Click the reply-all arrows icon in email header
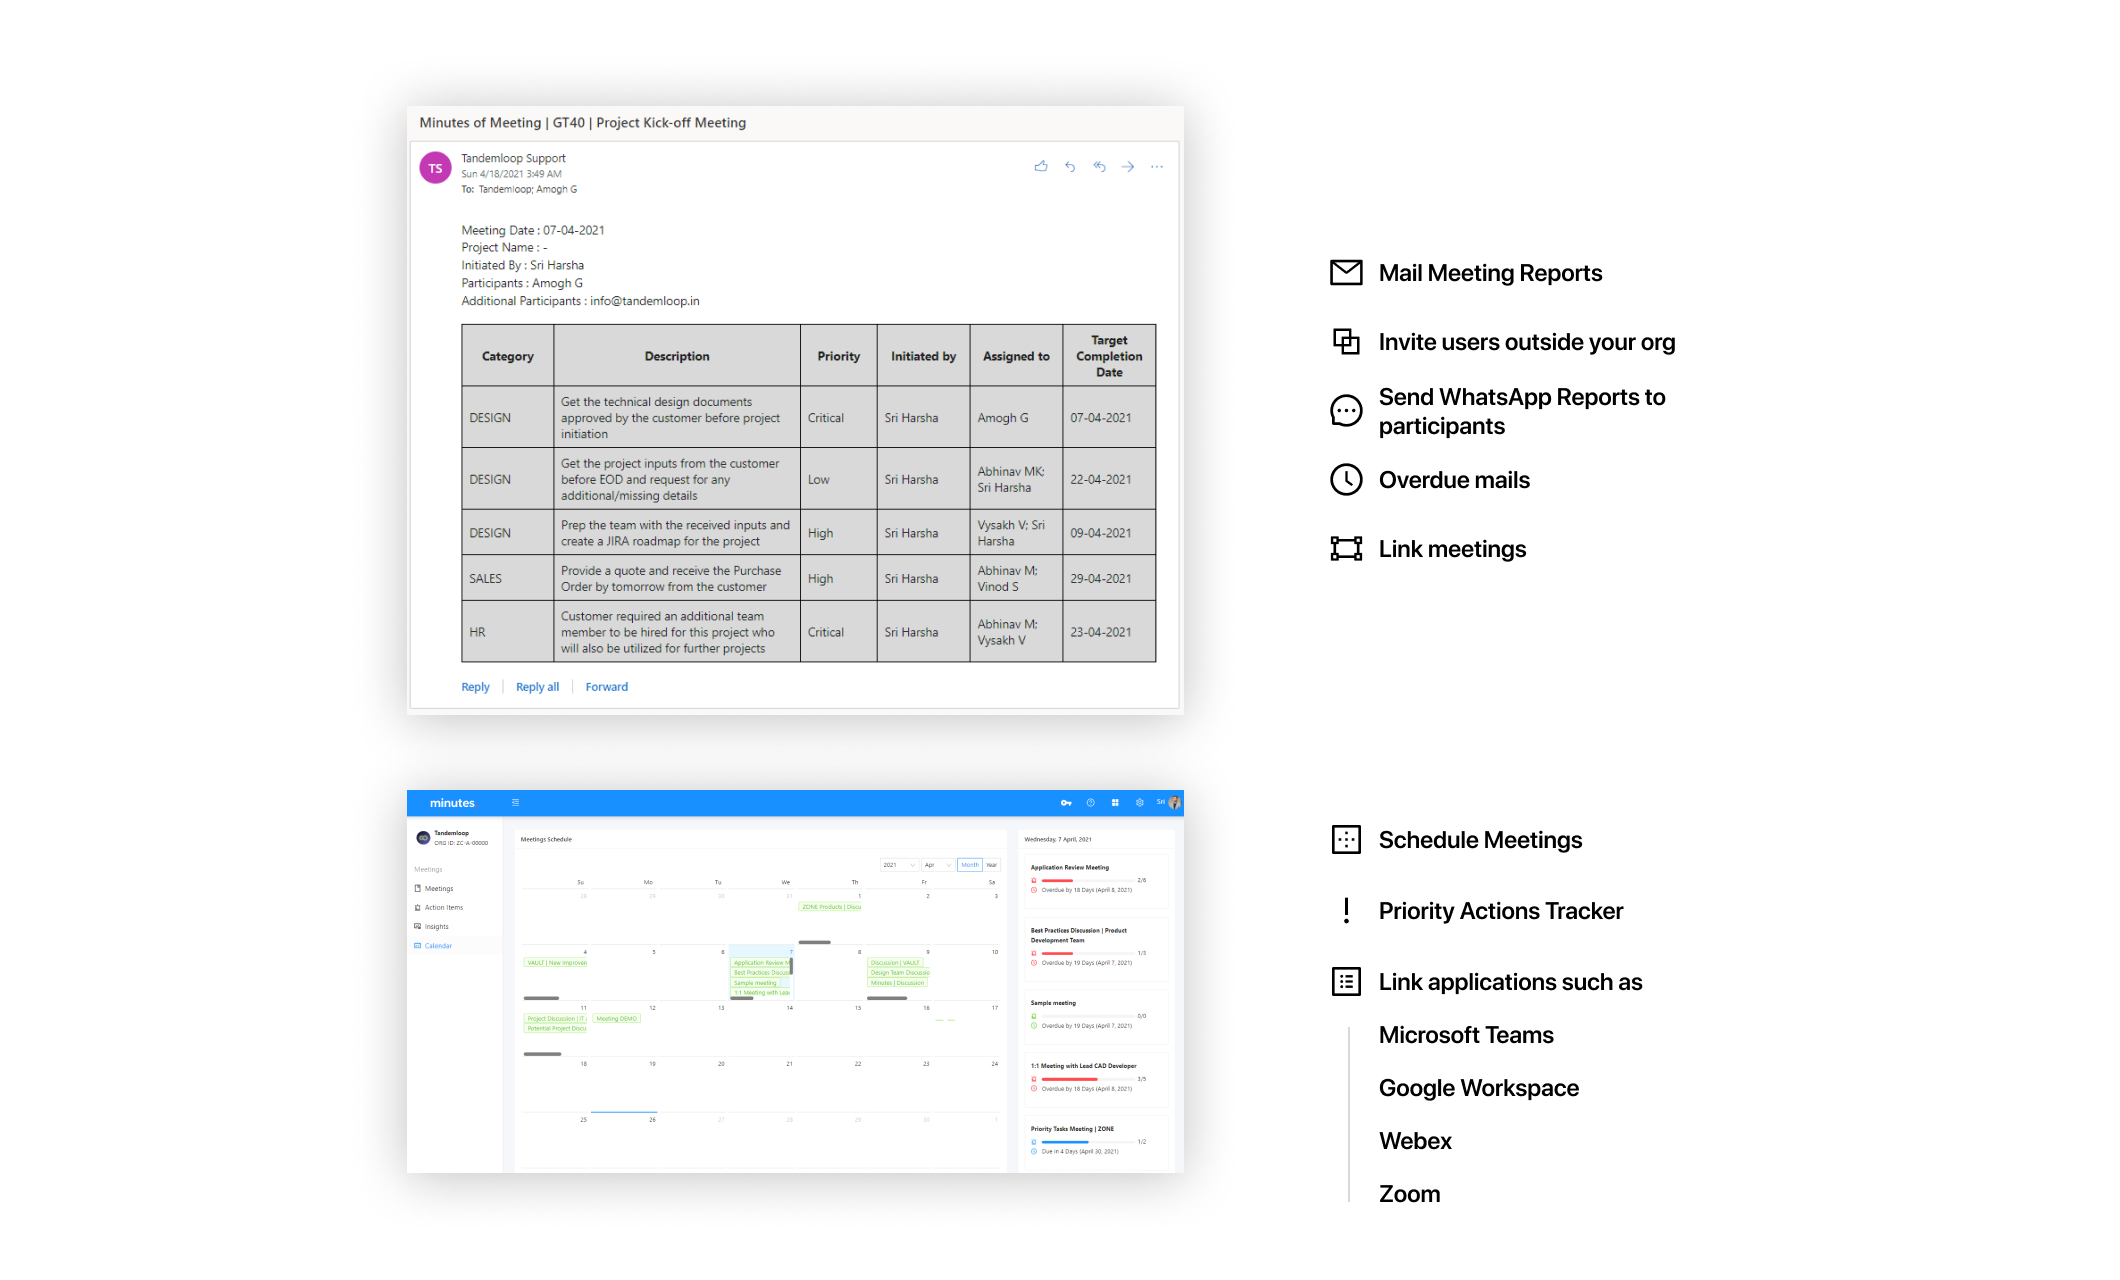 (x=1099, y=167)
